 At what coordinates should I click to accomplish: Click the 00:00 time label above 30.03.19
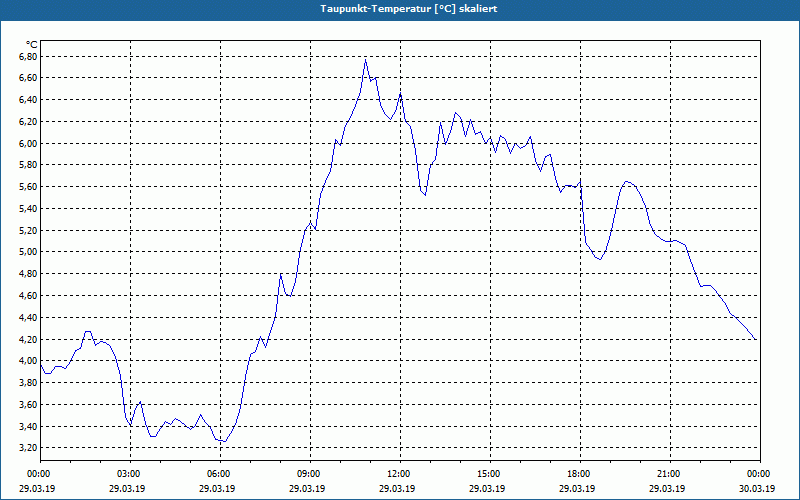(x=758, y=474)
